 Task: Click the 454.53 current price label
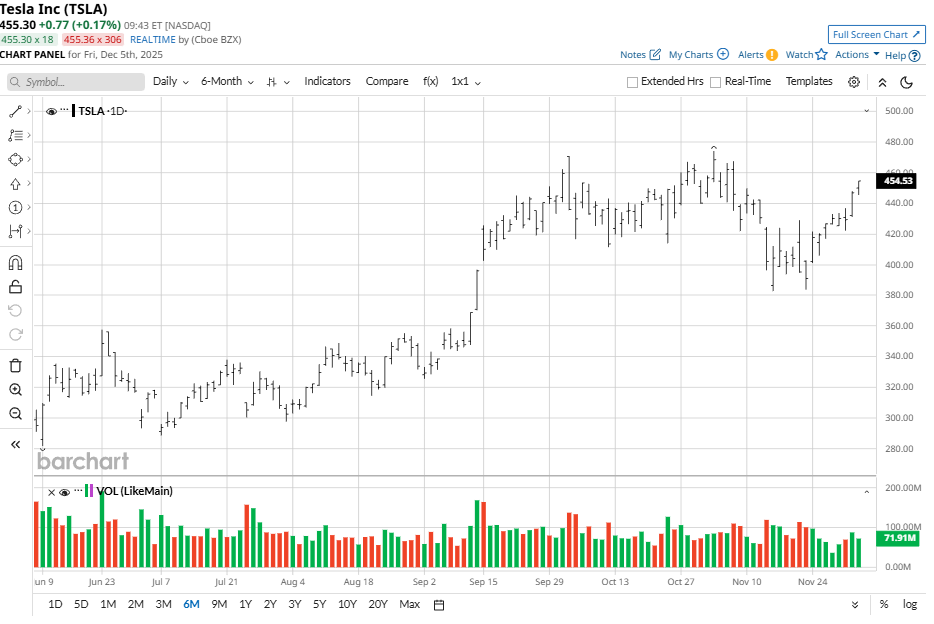(896, 181)
